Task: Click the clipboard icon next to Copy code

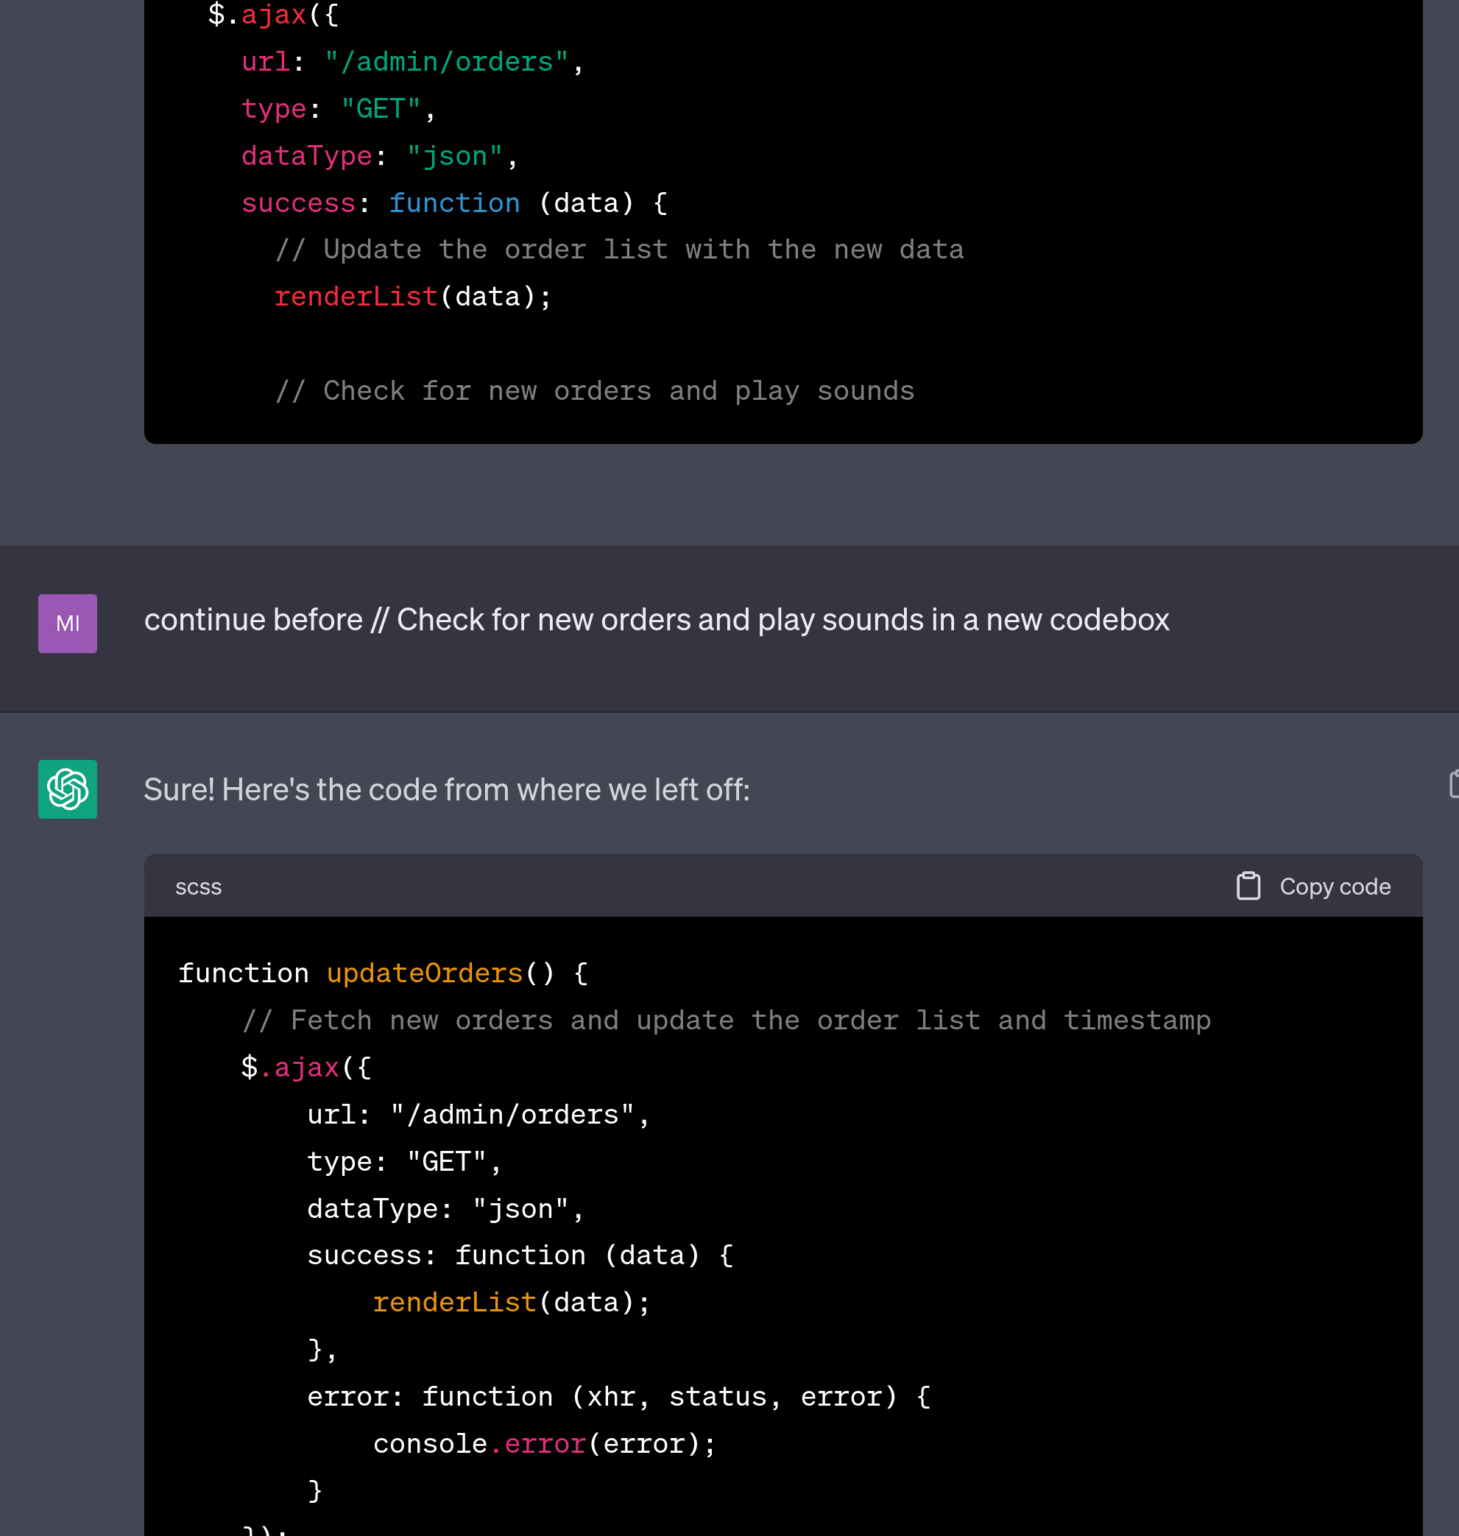Action: [x=1247, y=886]
